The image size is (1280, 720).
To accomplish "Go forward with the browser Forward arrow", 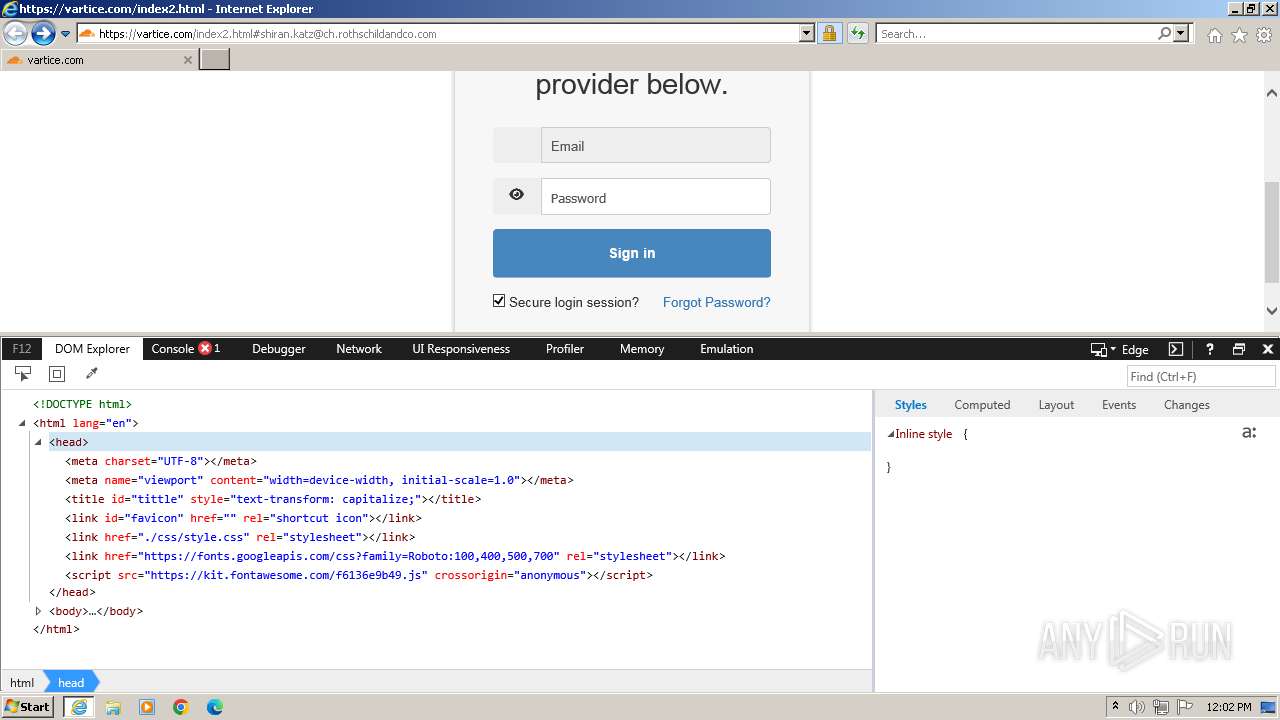I will [43, 34].
